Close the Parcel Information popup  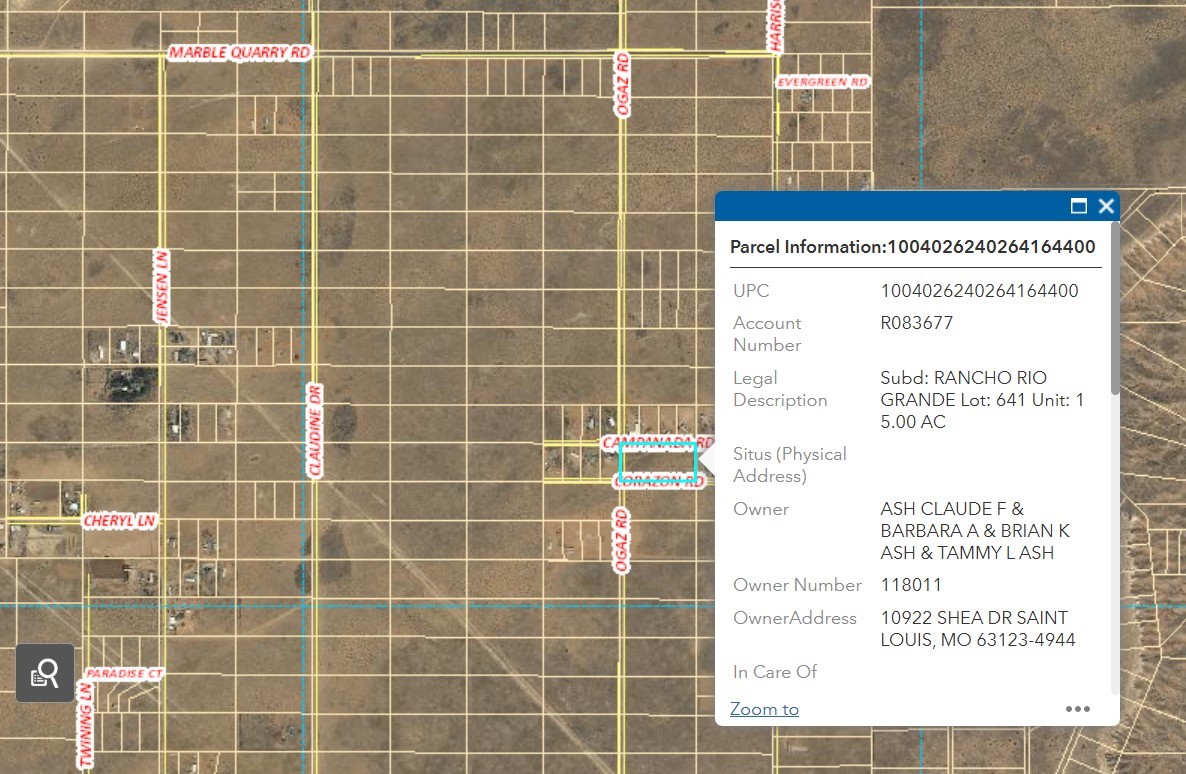click(x=1106, y=206)
